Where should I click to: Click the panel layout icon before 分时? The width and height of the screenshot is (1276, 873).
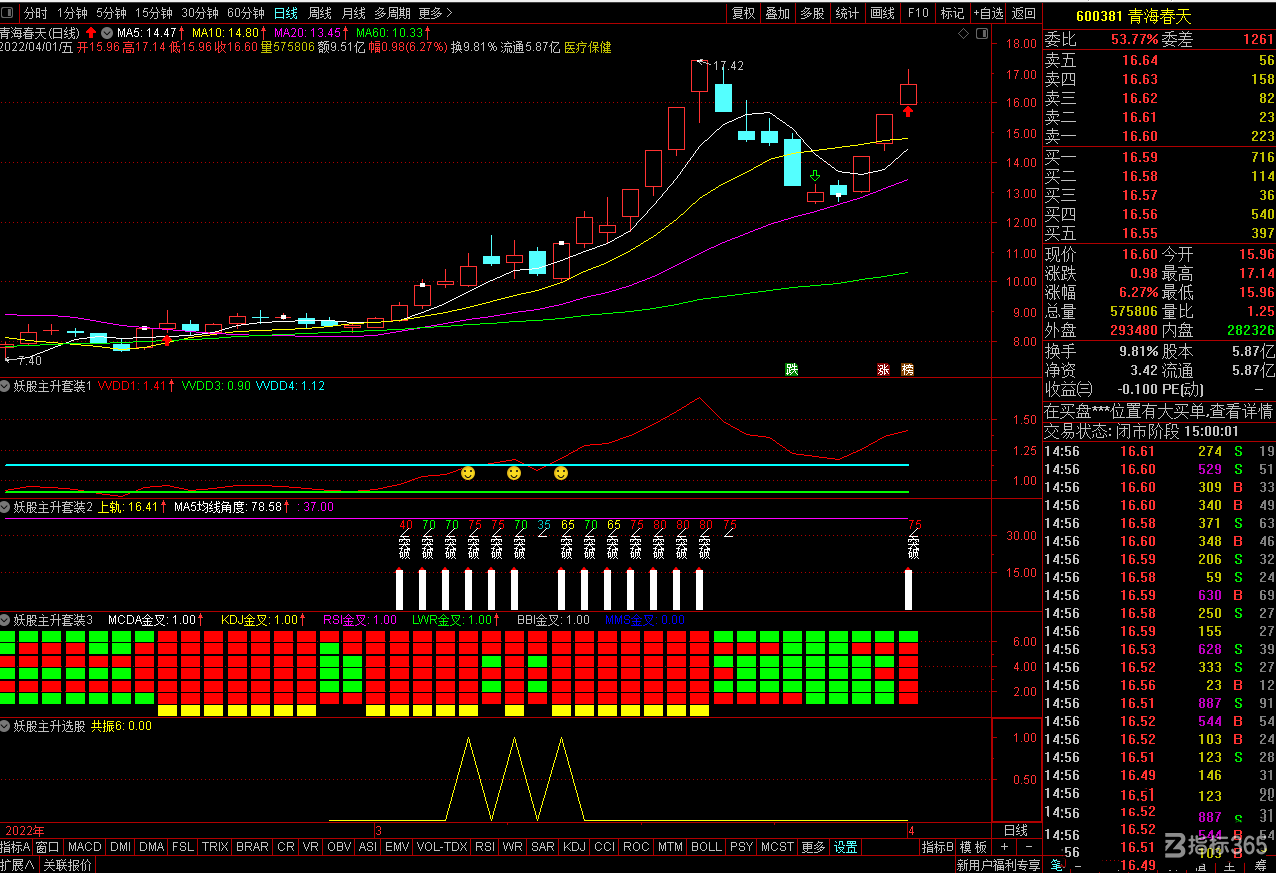click(9, 13)
